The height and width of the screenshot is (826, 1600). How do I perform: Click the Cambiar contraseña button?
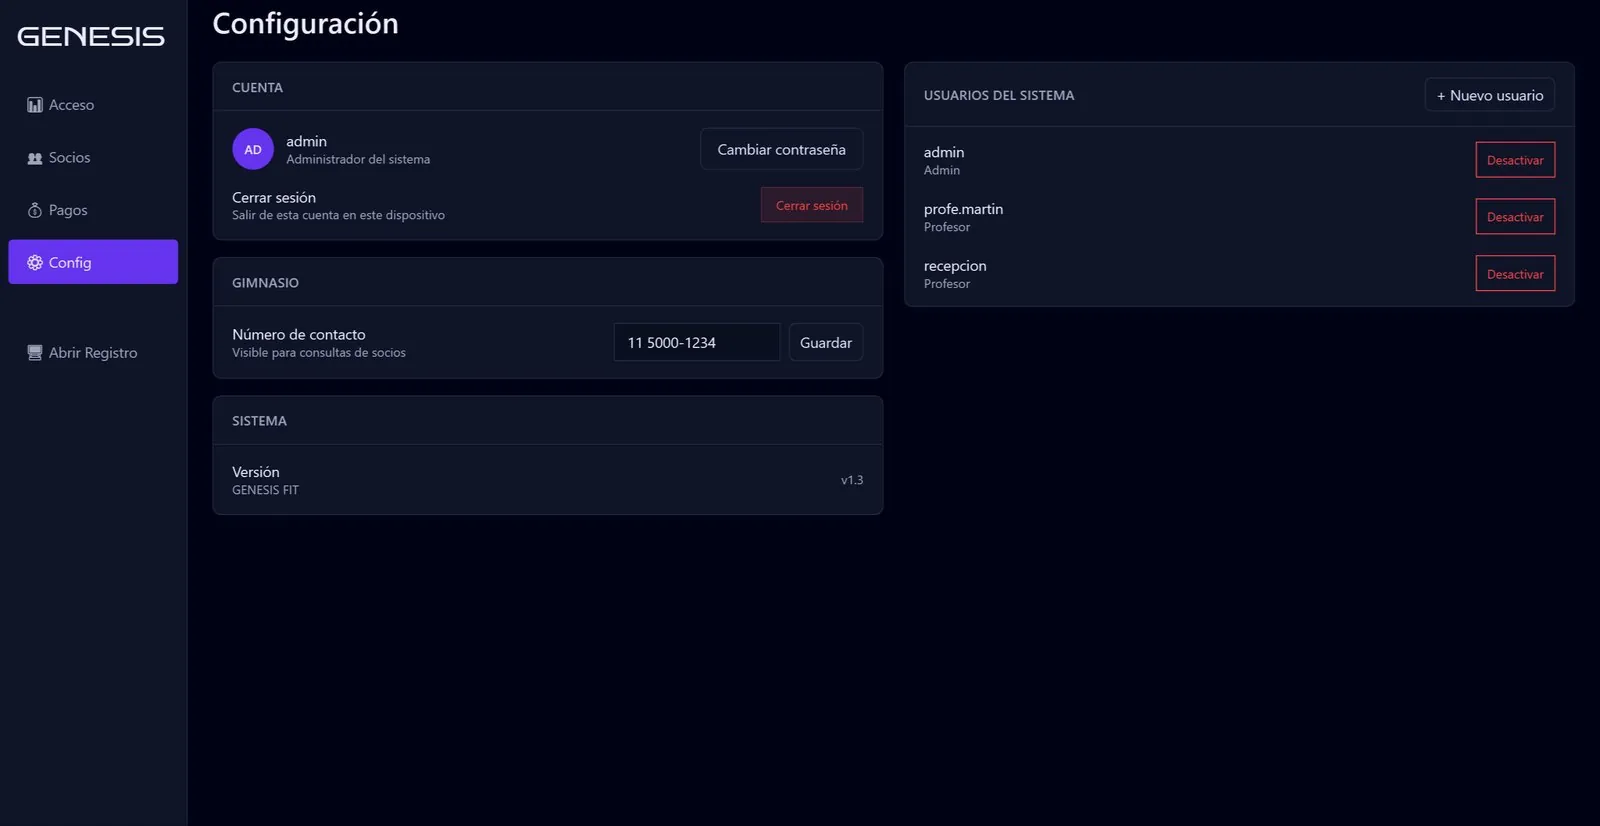(x=781, y=149)
